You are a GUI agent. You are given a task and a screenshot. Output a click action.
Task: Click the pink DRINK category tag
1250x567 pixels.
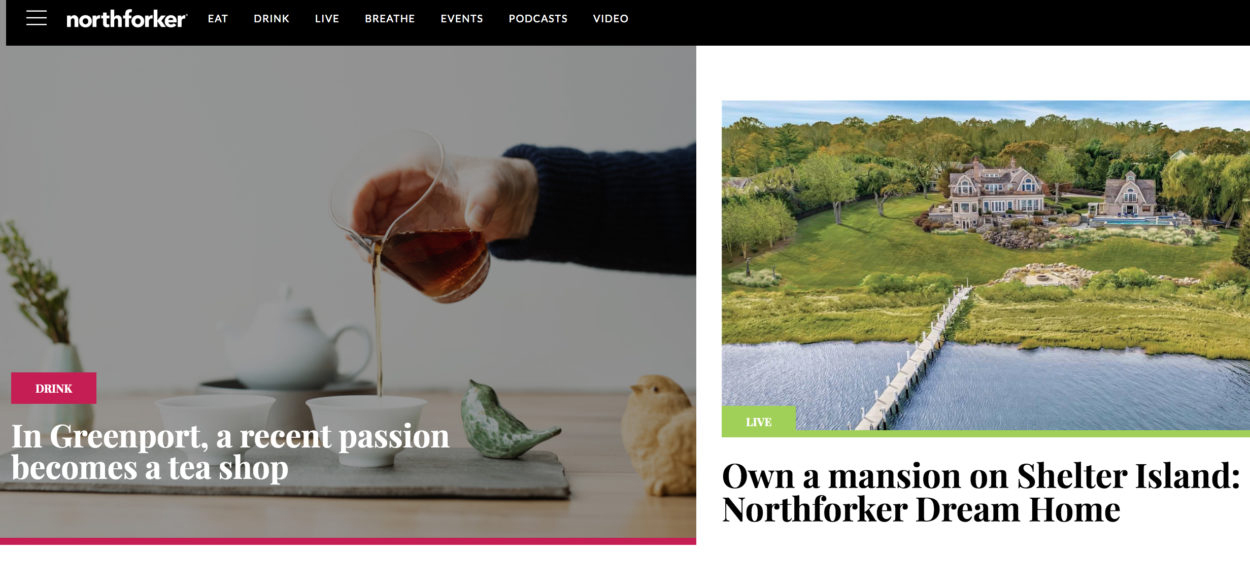54,388
